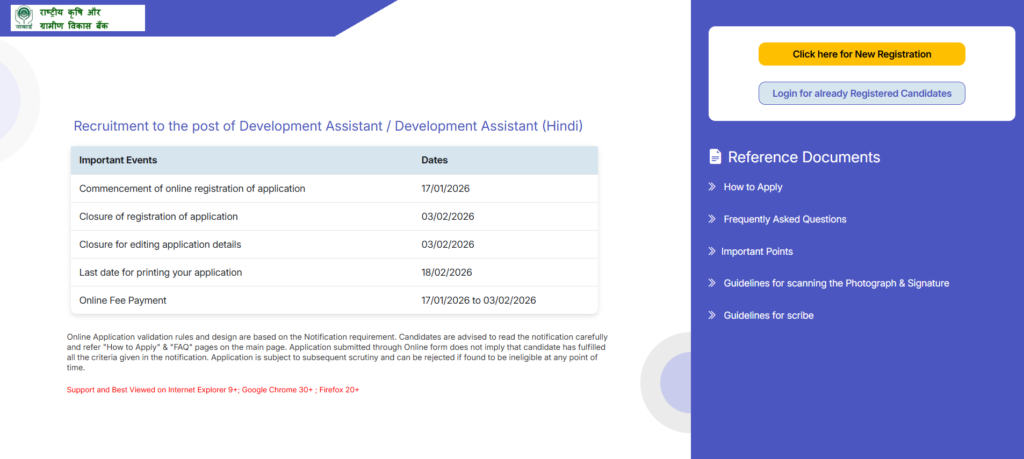This screenshot has height=459, width=1024.
Task: Select Closure of registration of application text
Action: (x=159, y=216)
